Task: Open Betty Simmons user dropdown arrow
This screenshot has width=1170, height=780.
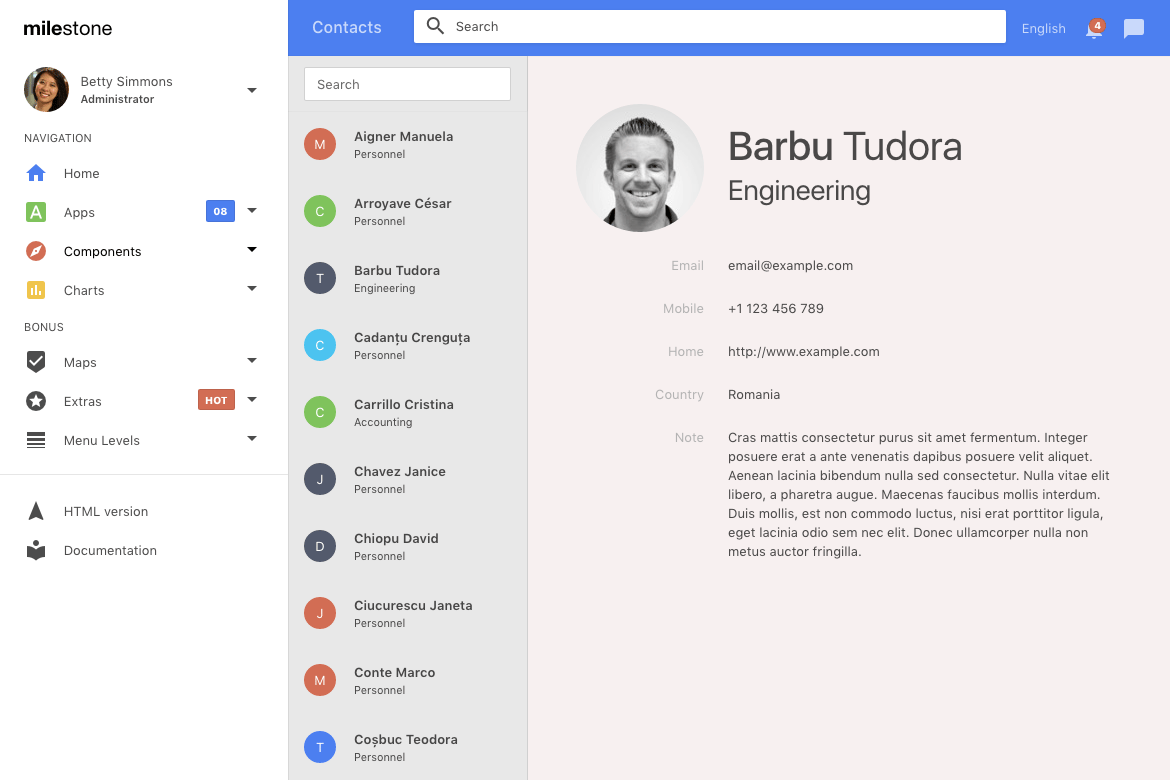Action: pyautogui.click(x=252, y=90)
